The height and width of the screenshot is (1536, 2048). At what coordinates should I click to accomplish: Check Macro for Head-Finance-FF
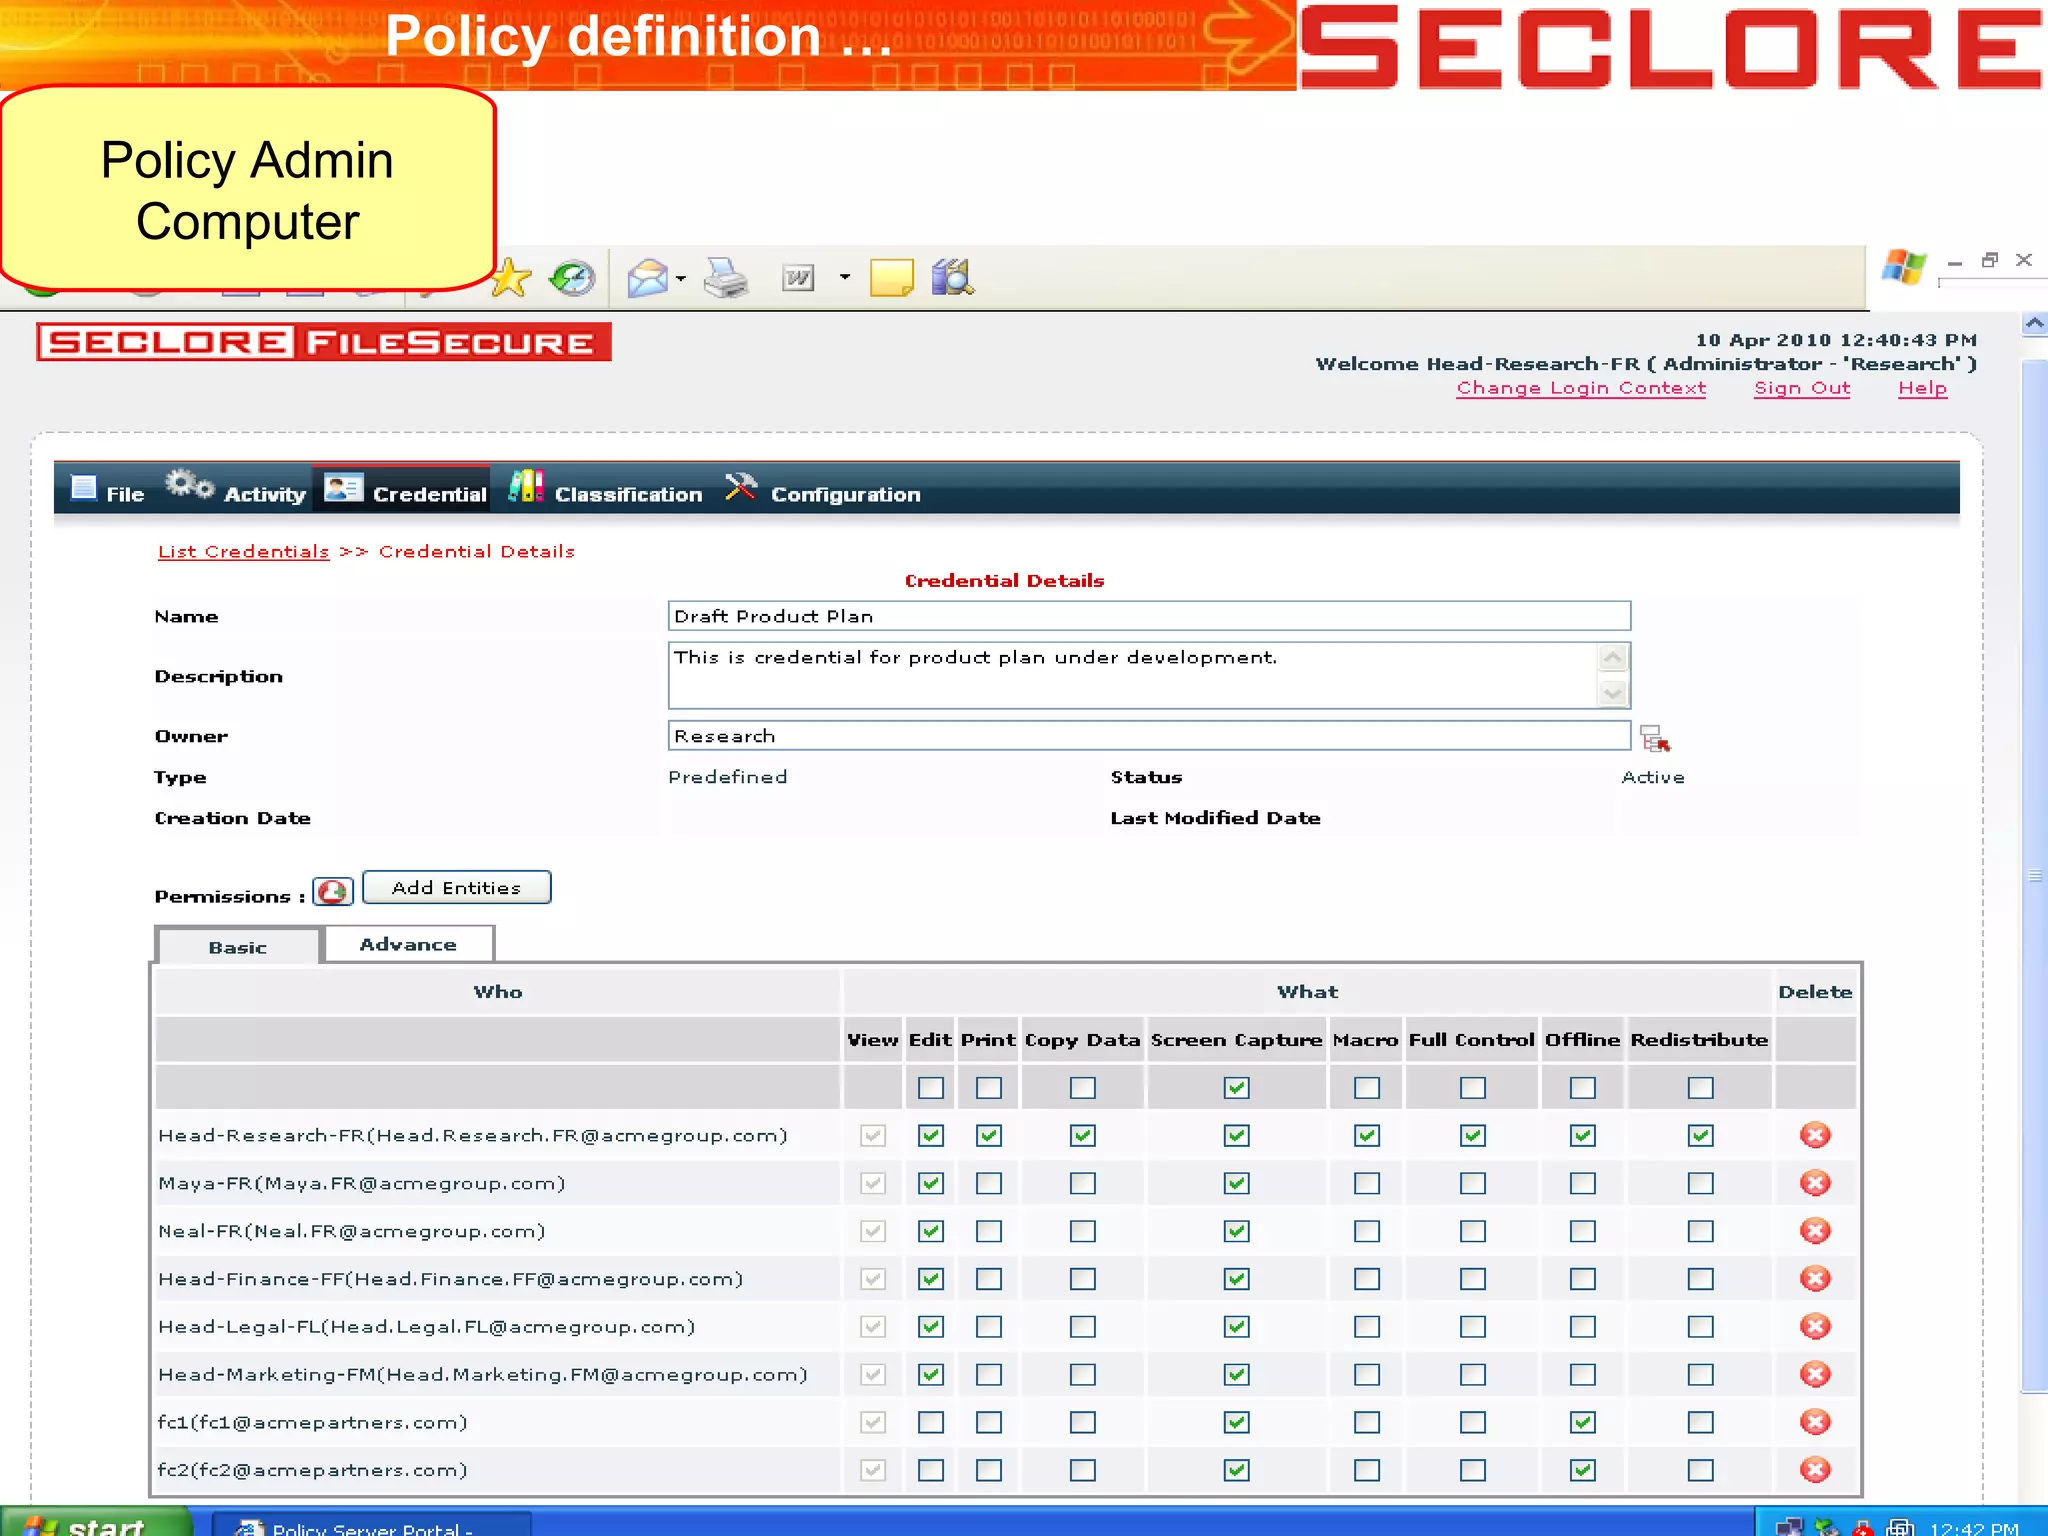pyautogui.click(x=1367, y=1280)
